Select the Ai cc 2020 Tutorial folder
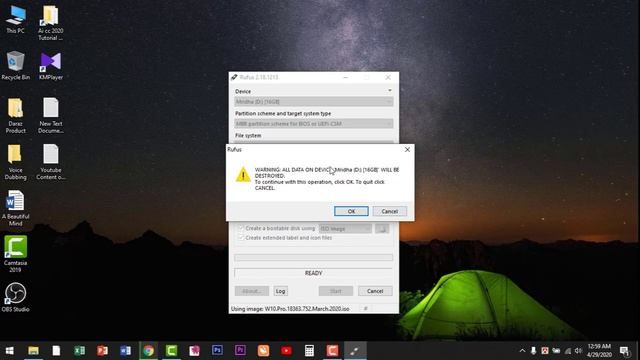Screen dimensions: 640x360 pos(51,23)
